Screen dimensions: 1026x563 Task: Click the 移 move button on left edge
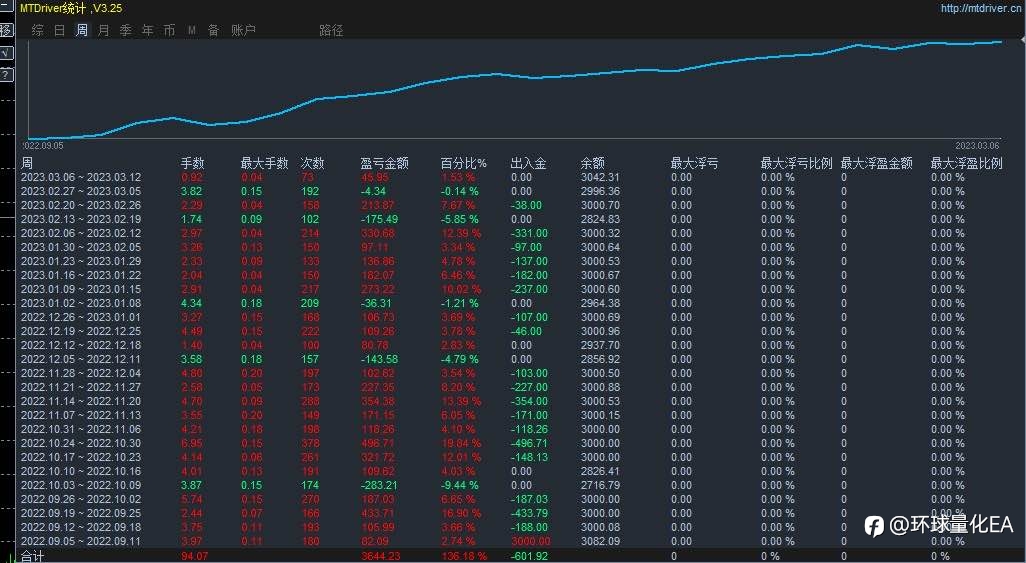[x=6, y=30]
